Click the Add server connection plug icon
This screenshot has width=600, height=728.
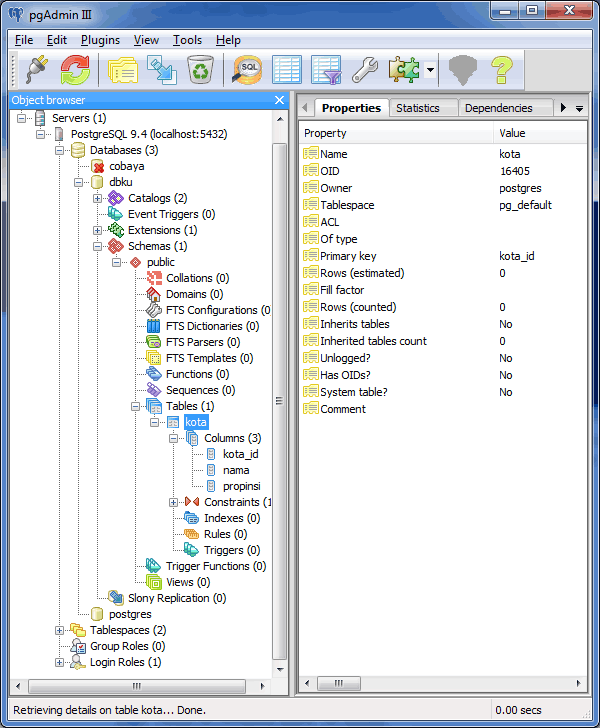37,70
